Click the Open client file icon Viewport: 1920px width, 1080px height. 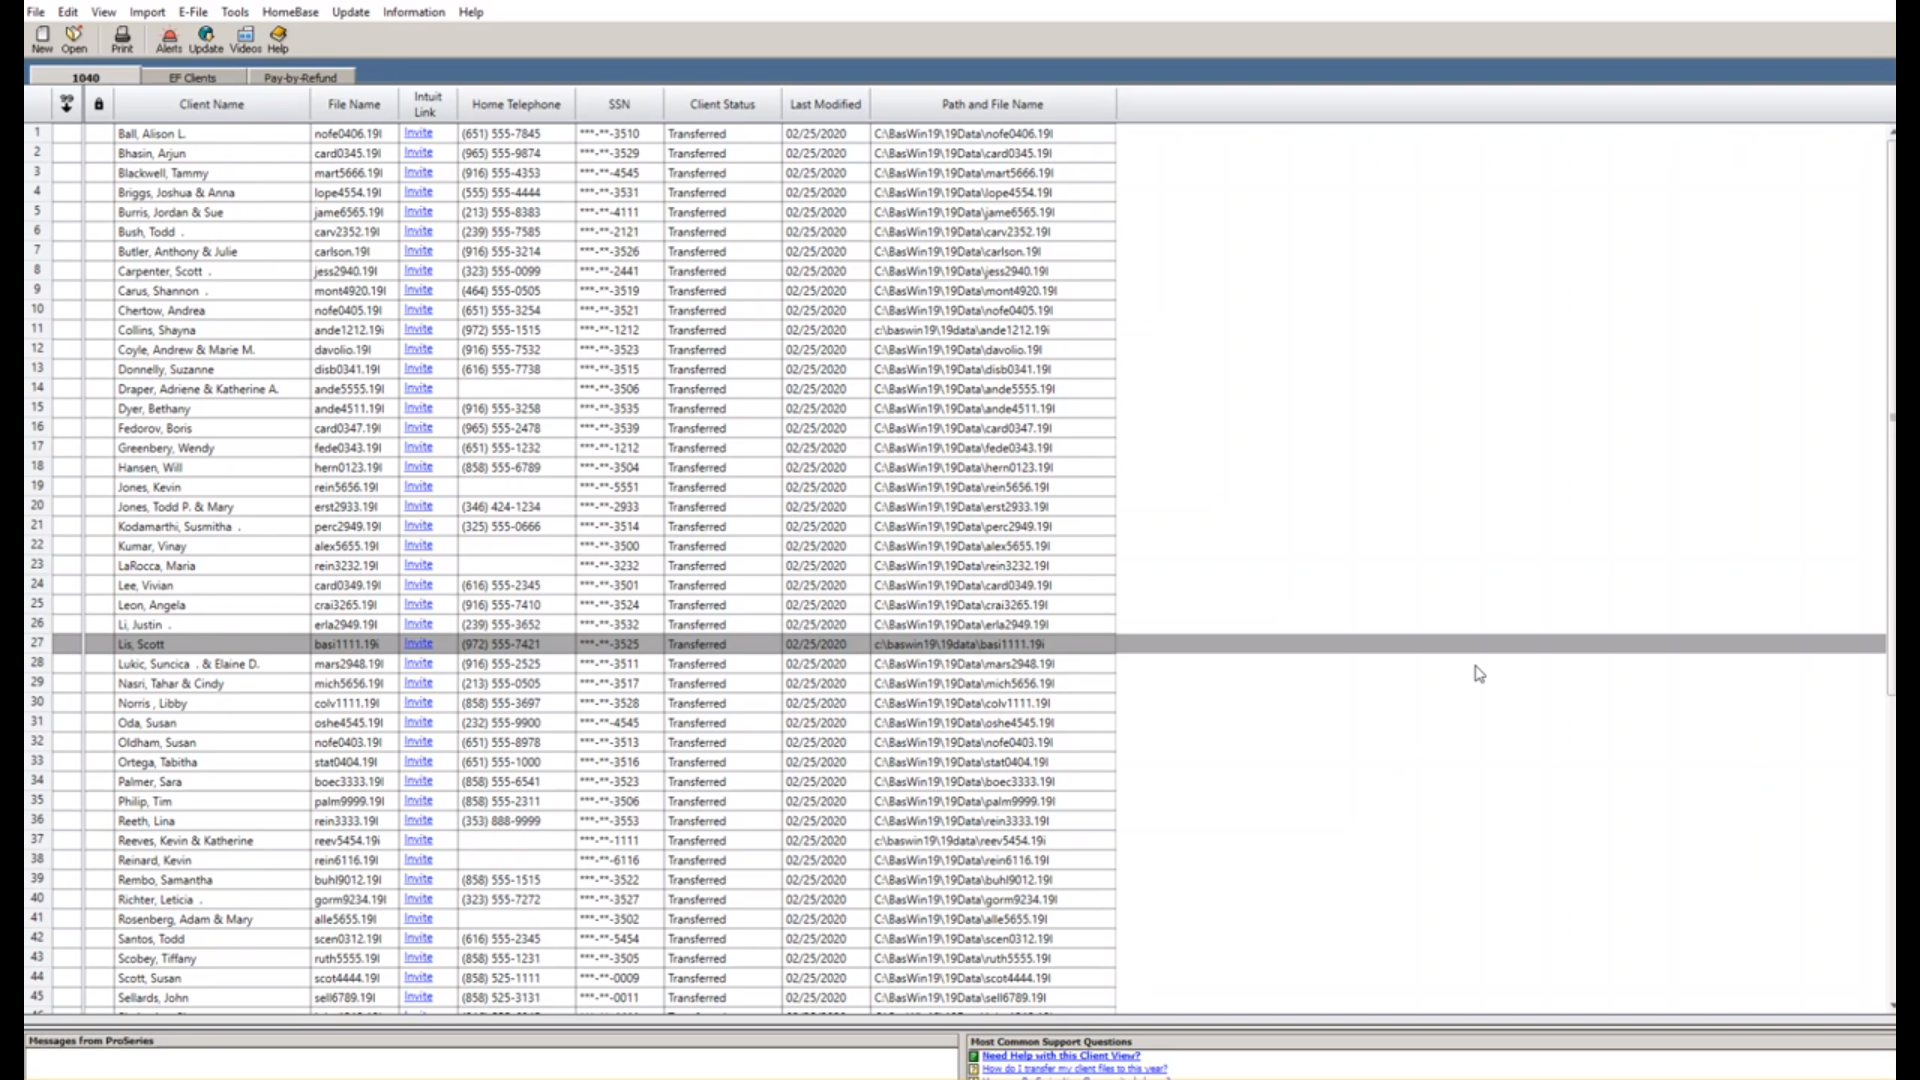point(74,38)
